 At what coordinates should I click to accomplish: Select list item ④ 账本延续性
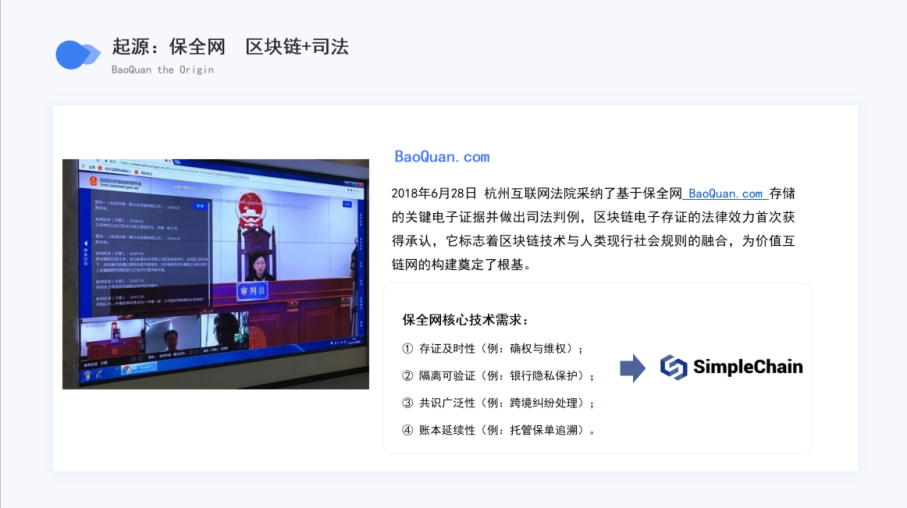[x=498, y=430]
